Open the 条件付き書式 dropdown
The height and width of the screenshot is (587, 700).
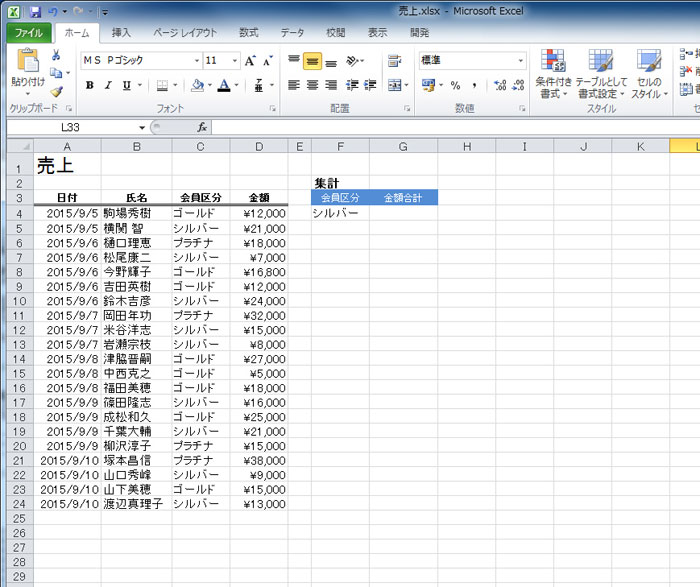point(553,75)
